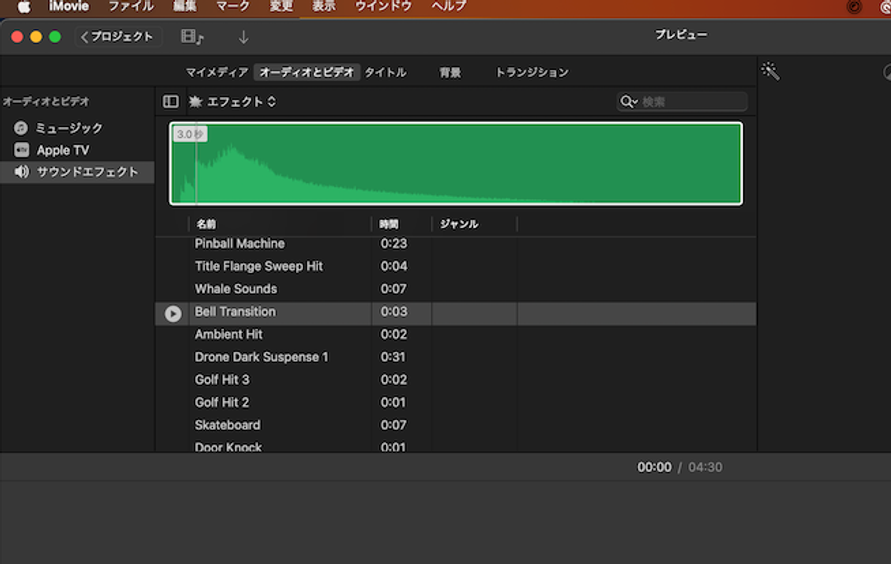The width and height of the screenshot is (891, 564).
Task: Open the トランジション tab
Action: [532, 72]
